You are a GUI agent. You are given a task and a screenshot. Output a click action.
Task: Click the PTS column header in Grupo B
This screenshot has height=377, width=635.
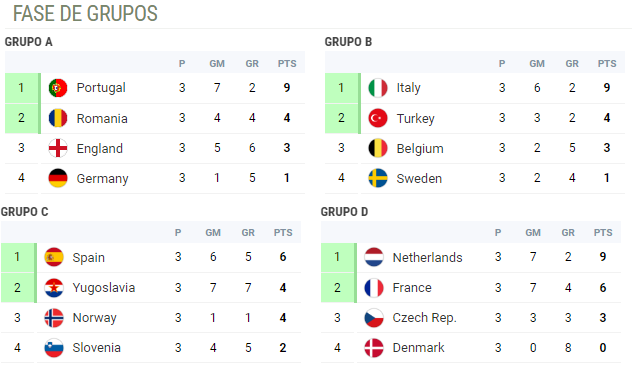(x=607, y=64)
